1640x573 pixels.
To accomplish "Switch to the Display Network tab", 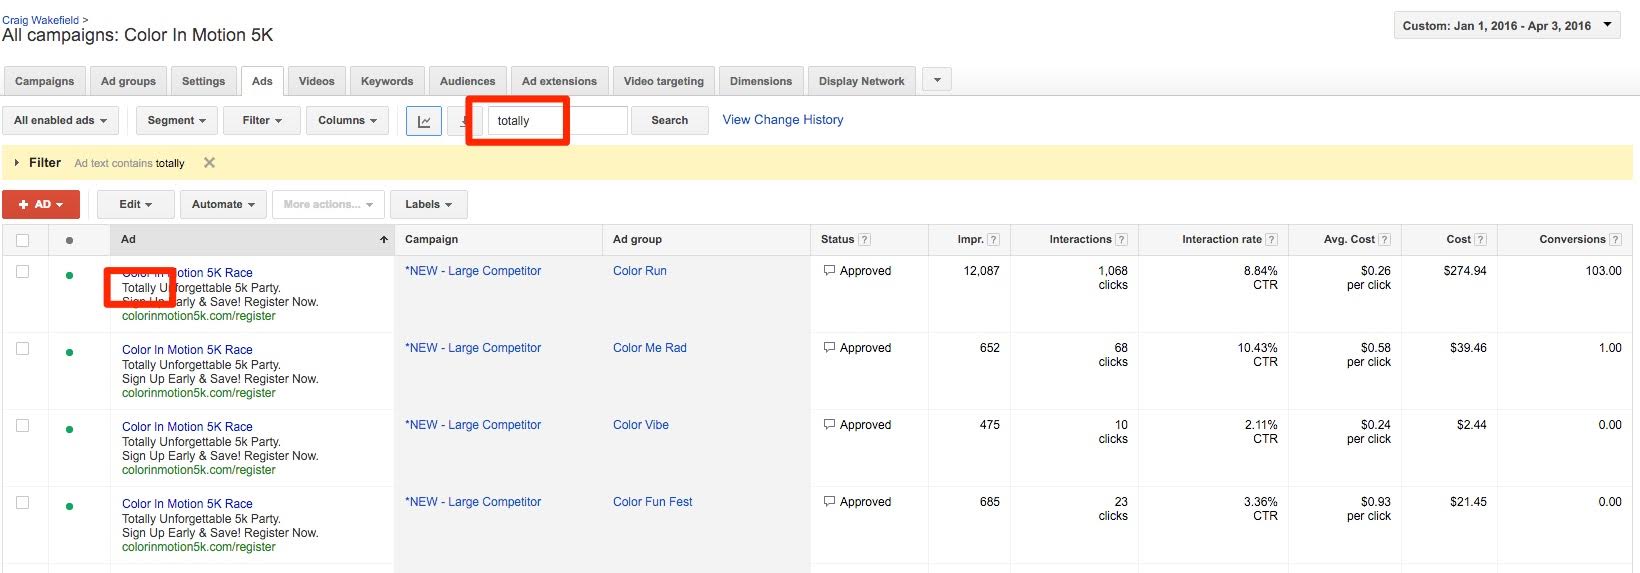I will pyautogui.click(x=862, y=81).
